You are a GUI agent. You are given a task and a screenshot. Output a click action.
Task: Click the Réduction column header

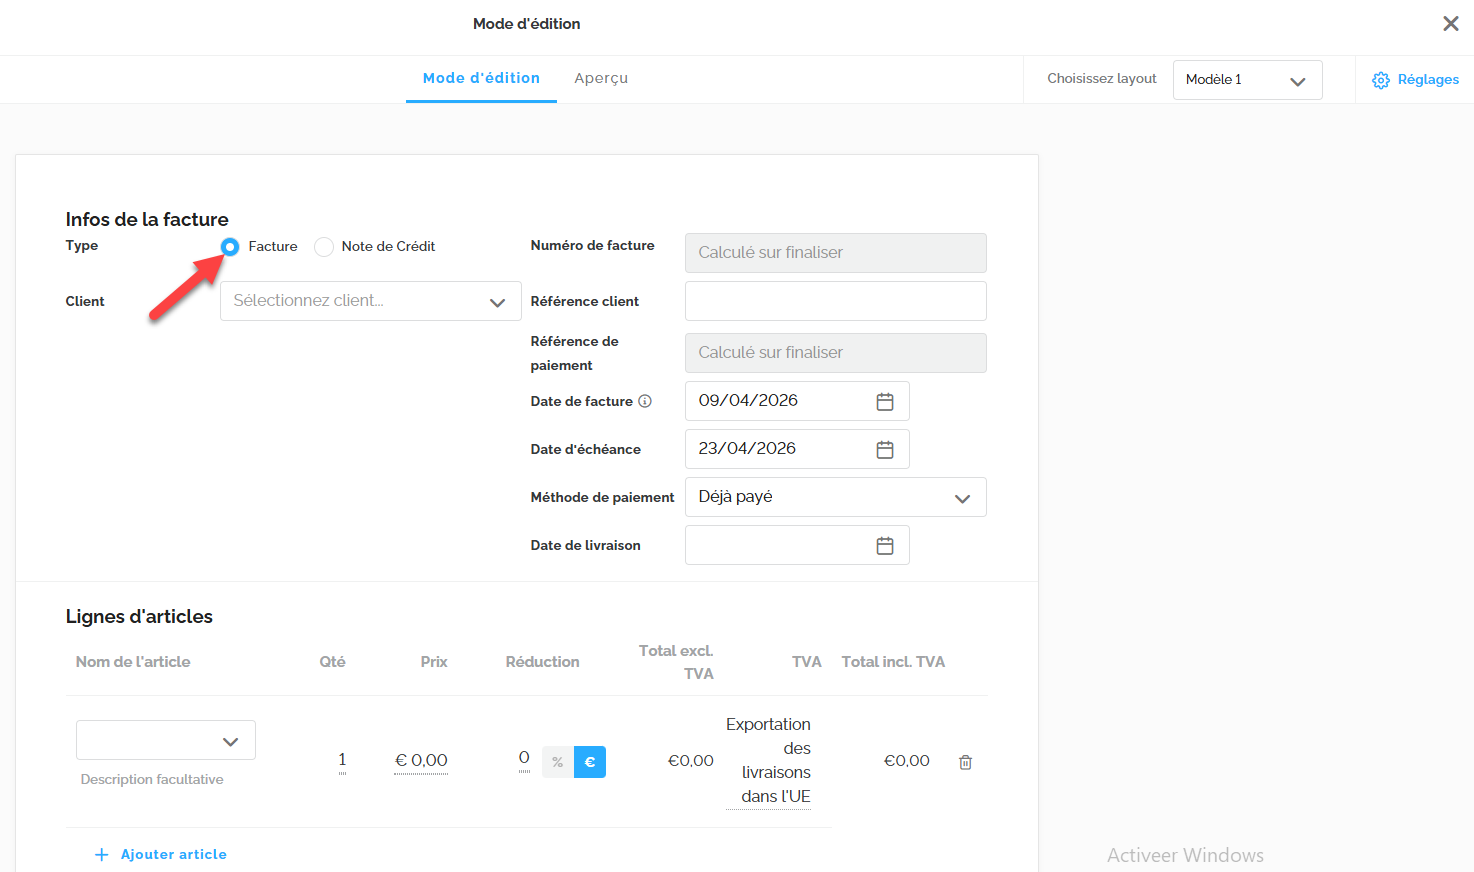click(x=542, y=662)
